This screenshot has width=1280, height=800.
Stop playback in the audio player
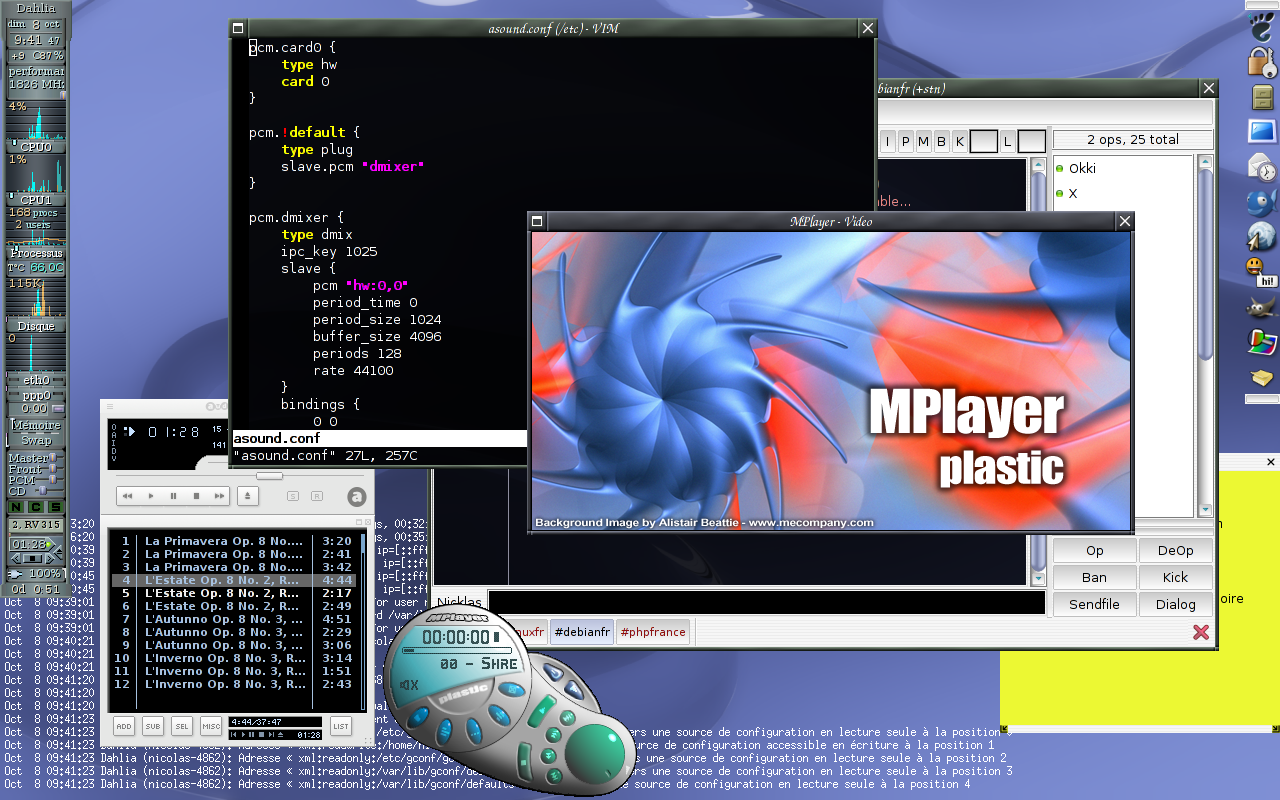[x=197, y=496]
